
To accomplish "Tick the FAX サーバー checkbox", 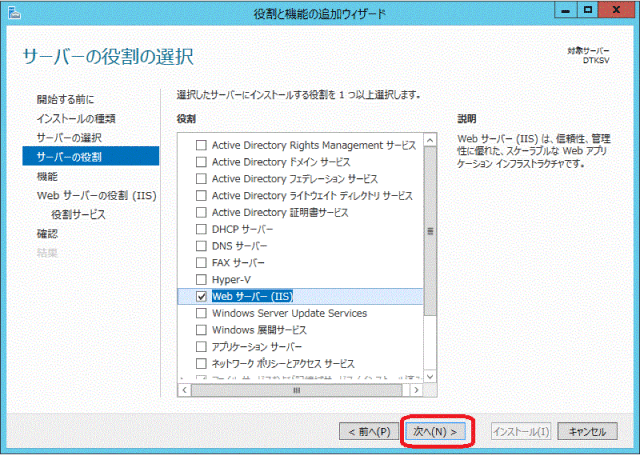I will coord(201,262).
